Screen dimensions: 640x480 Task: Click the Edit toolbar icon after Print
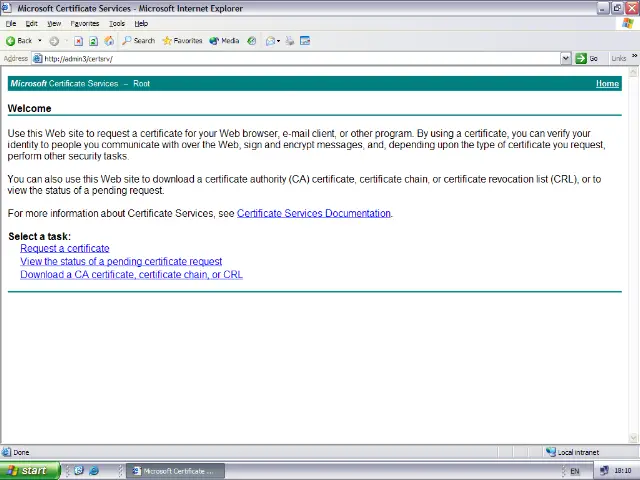click(x=305, y=41)
